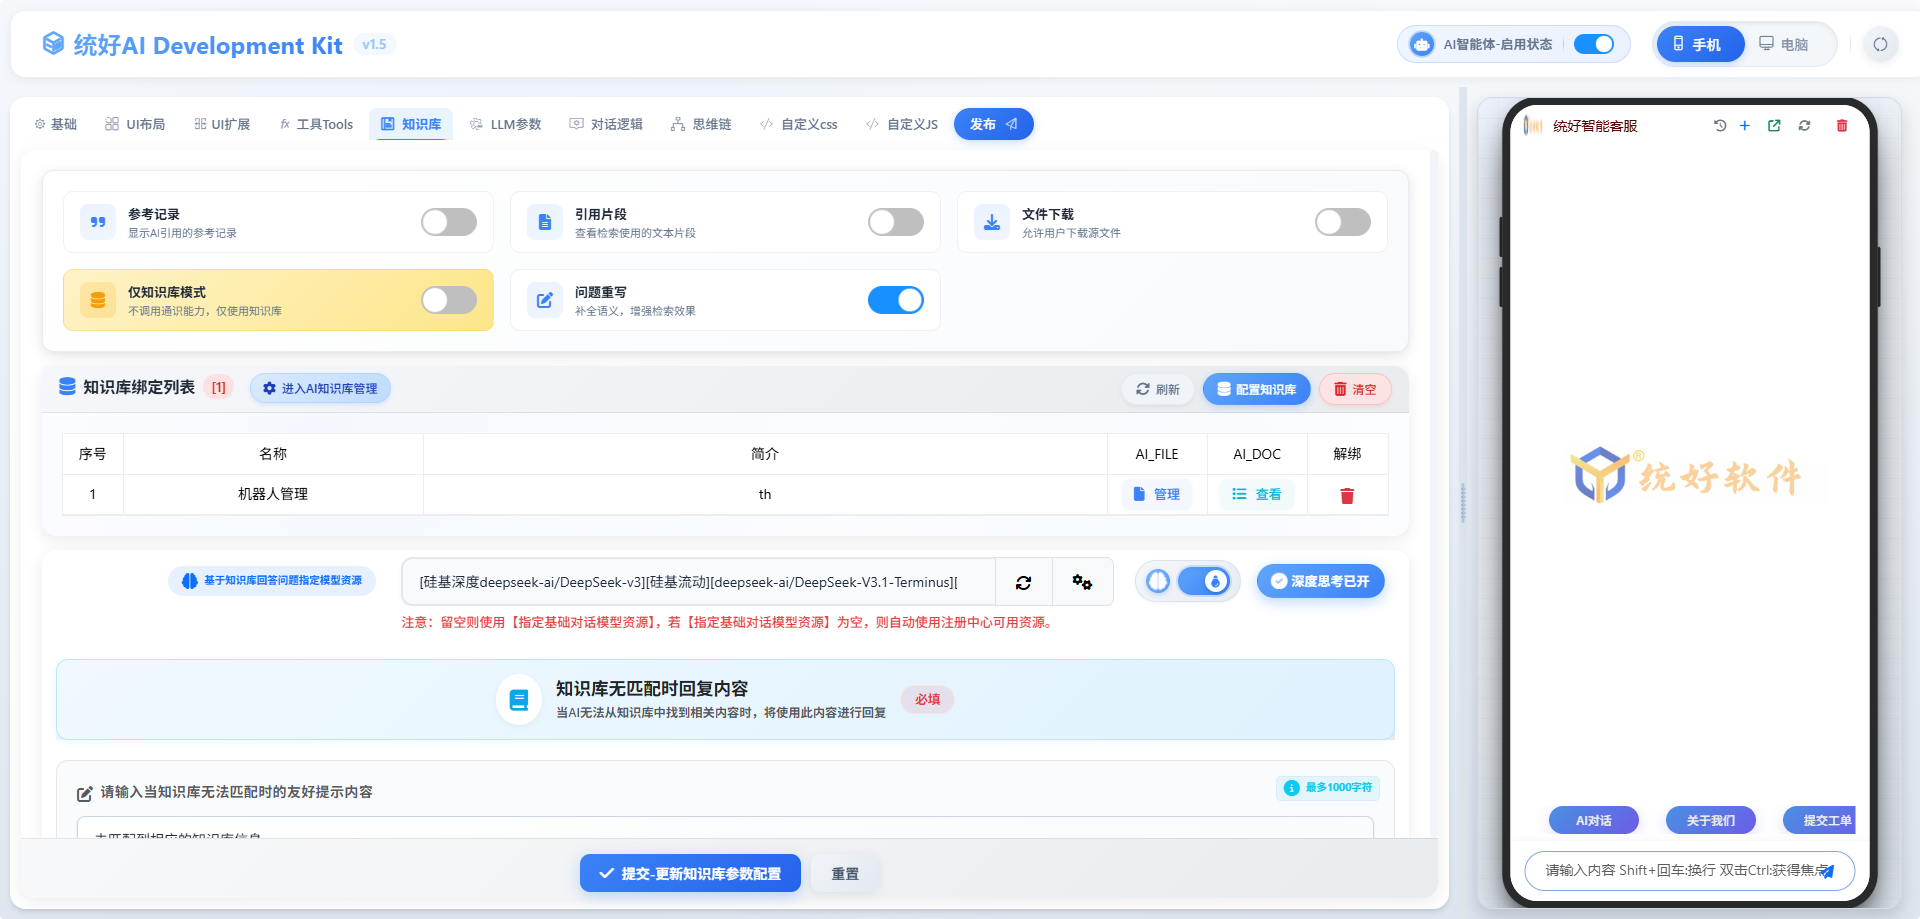Click the 配置知识库 button
The image size is (1920, 919).
click(1257, 389)
